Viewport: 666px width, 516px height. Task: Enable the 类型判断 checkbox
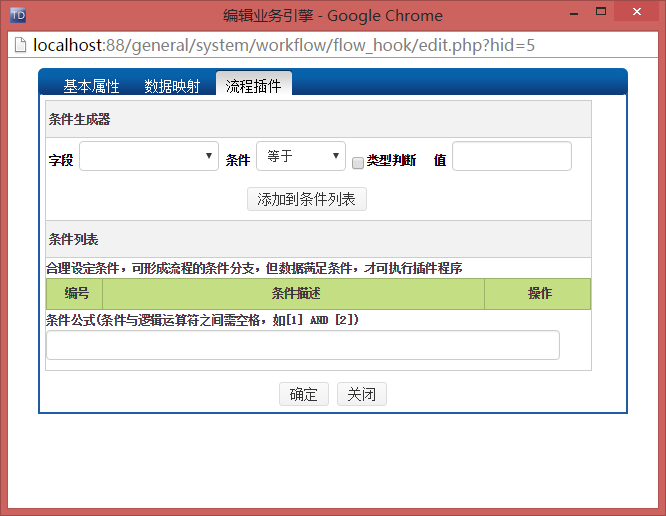coord(358,163)
